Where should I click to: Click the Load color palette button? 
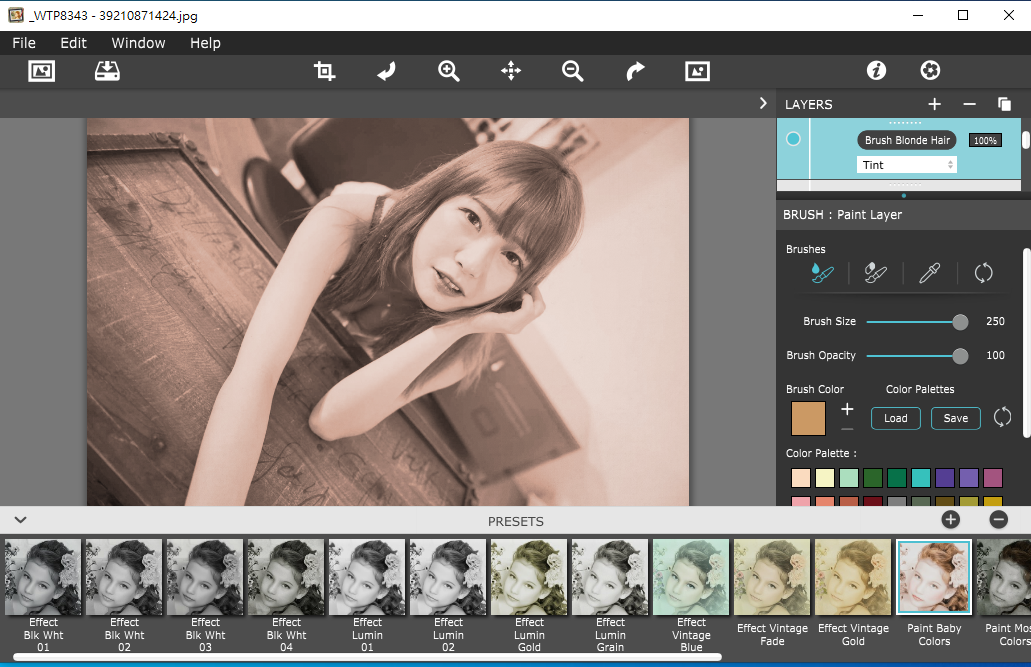click(x=895, y=418)
